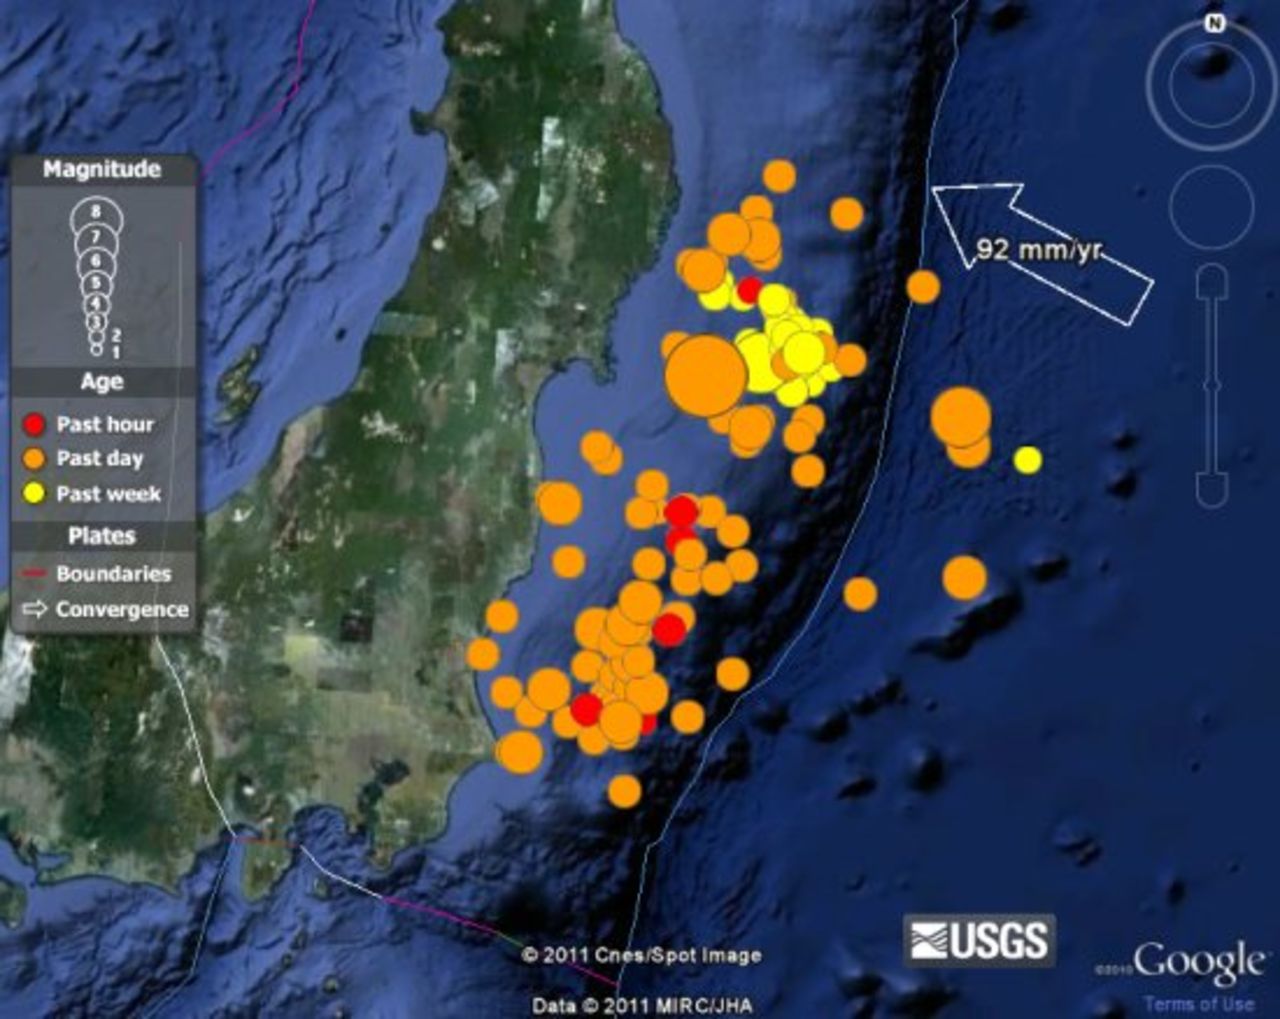Click the magnitude 8 circle in legend
1280x1019 pixels.
[96, 214]
